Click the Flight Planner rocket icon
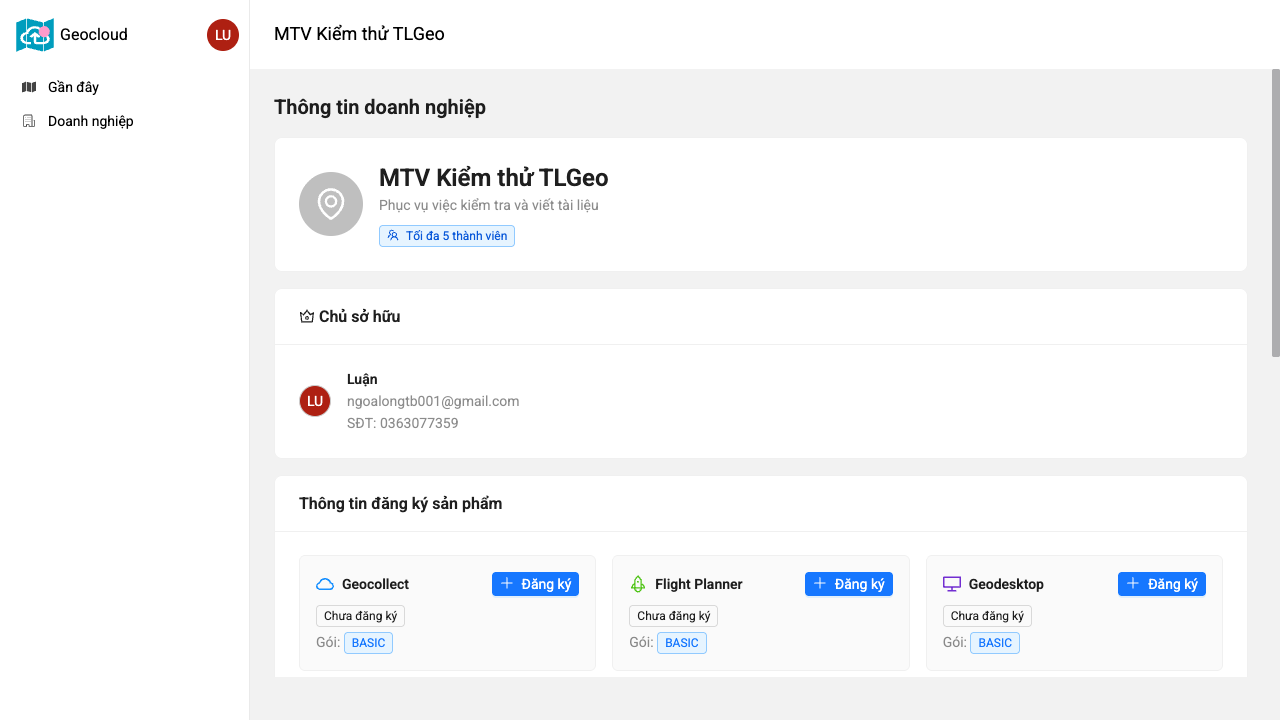The image size is (1280, 720). [x=638, y=584]
